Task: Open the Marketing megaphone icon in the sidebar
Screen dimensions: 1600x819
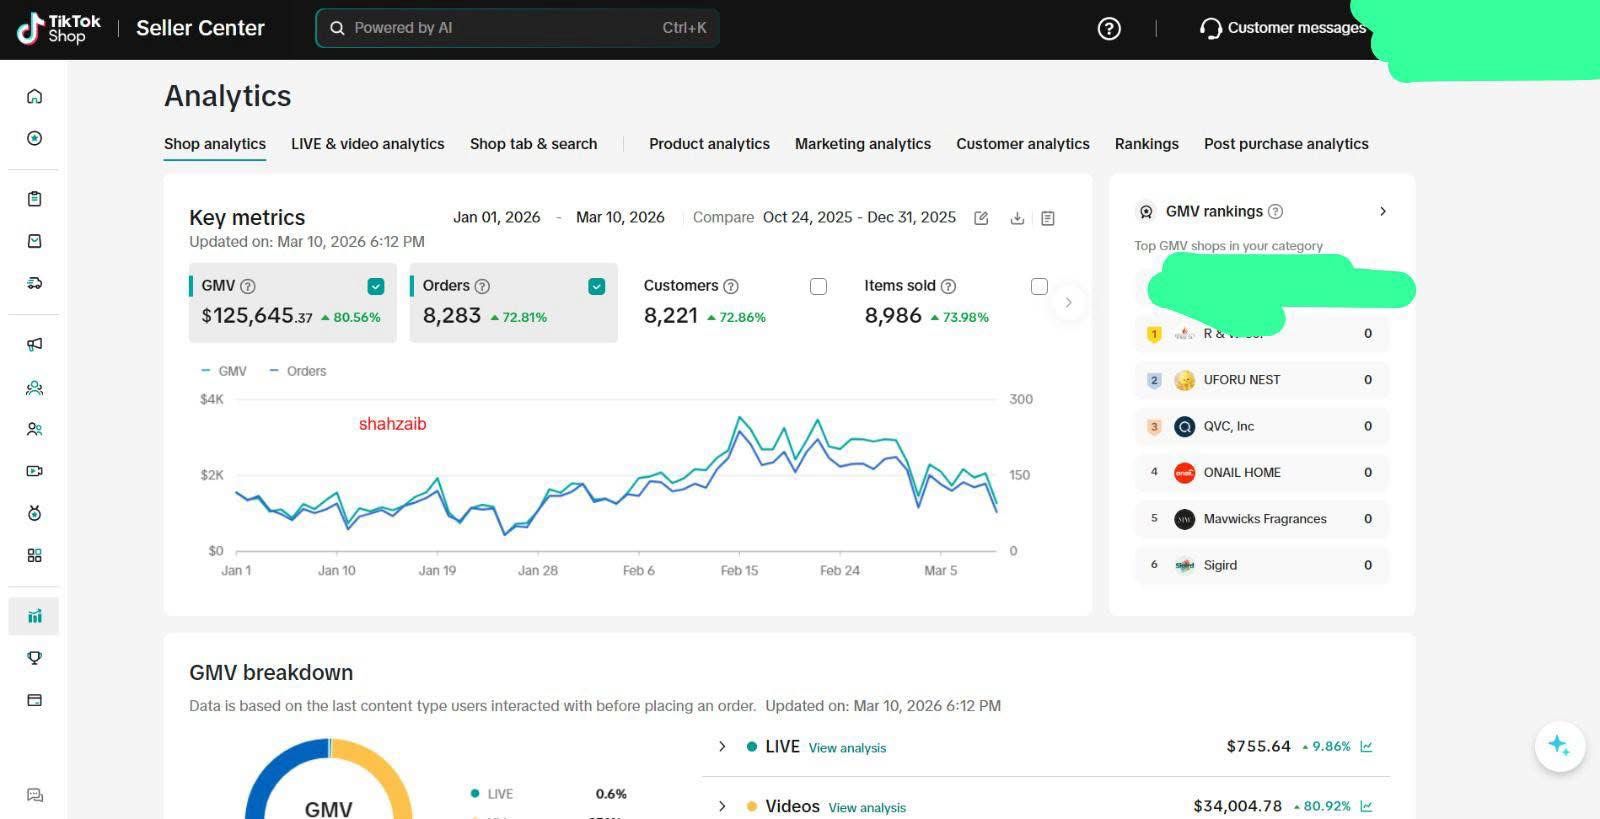Action: 34,344
